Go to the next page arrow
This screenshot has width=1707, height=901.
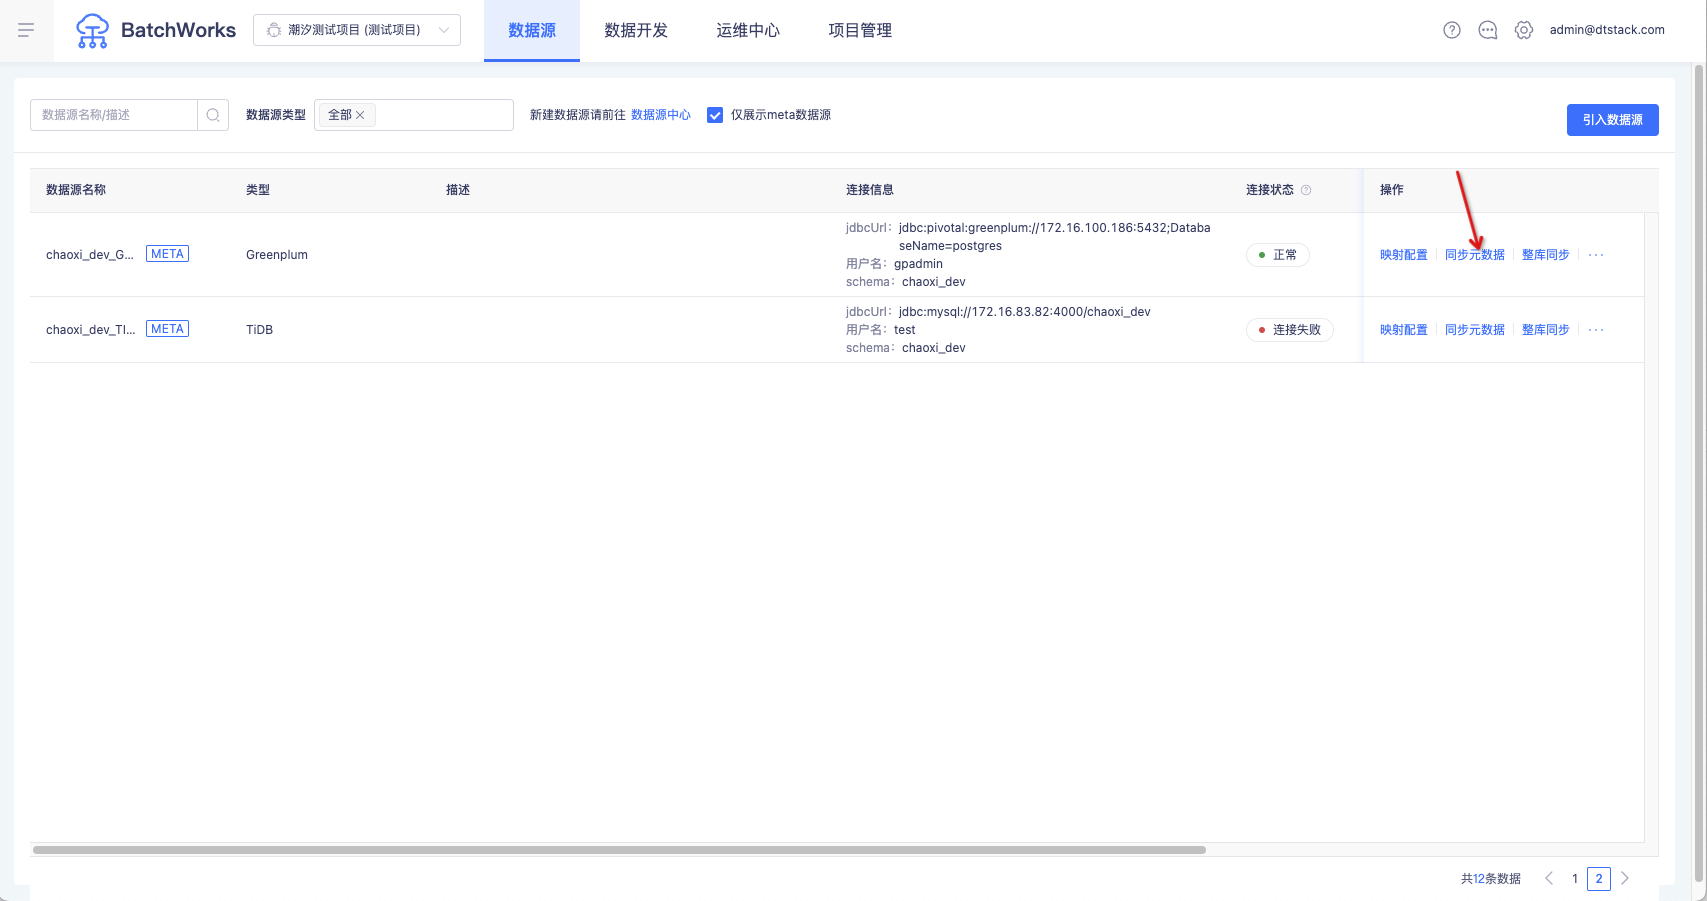1625,878
